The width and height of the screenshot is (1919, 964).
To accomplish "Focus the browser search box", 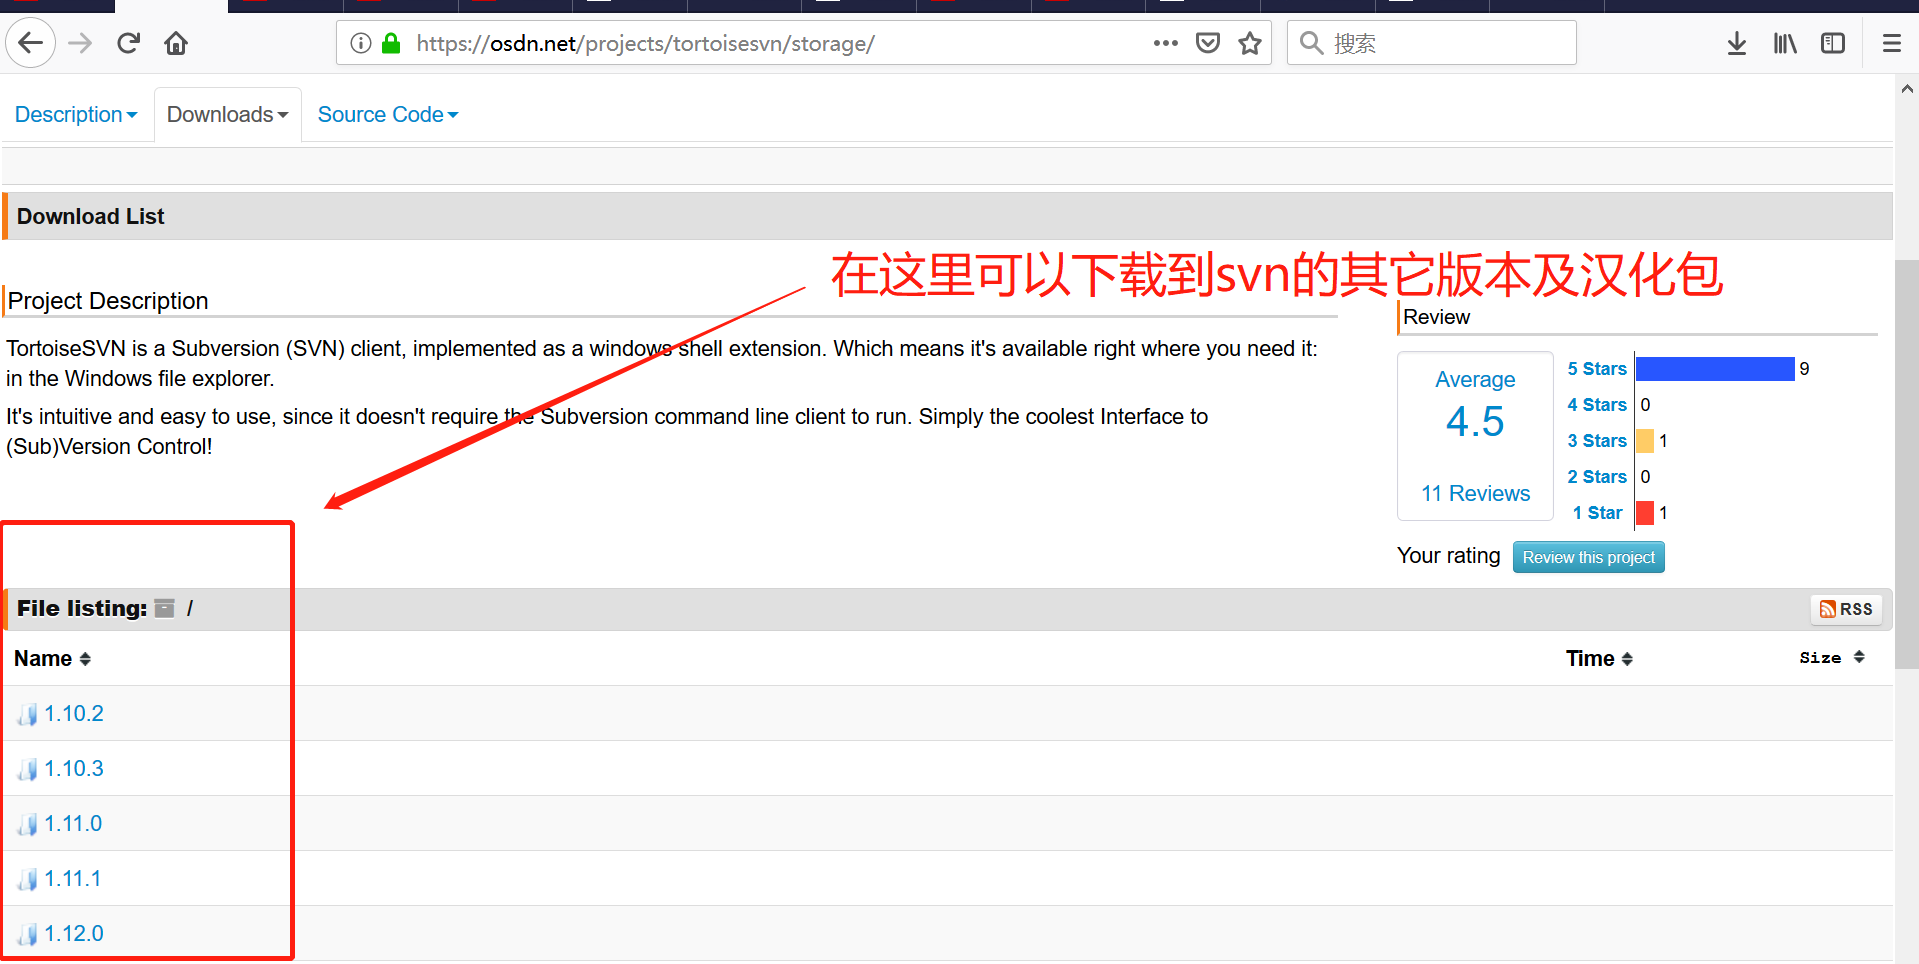I will click(1431, 43).
